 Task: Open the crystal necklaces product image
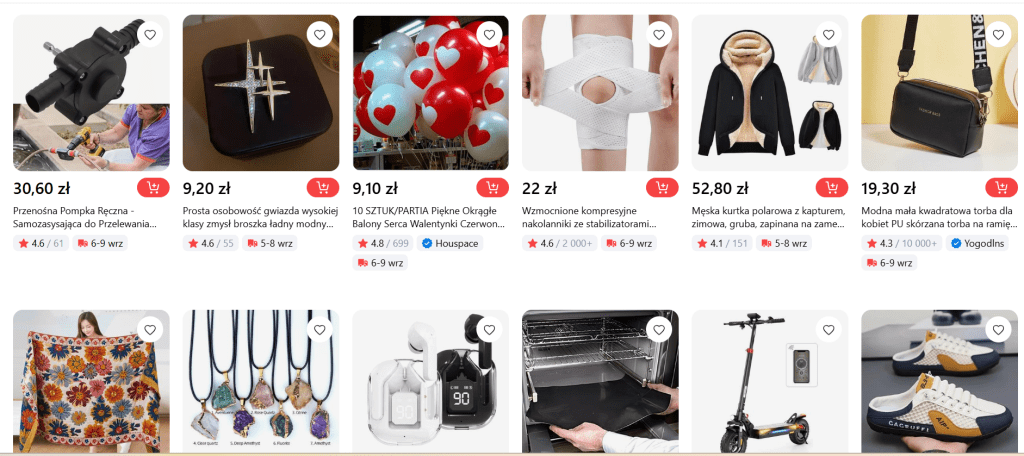[x=261, y=382]
